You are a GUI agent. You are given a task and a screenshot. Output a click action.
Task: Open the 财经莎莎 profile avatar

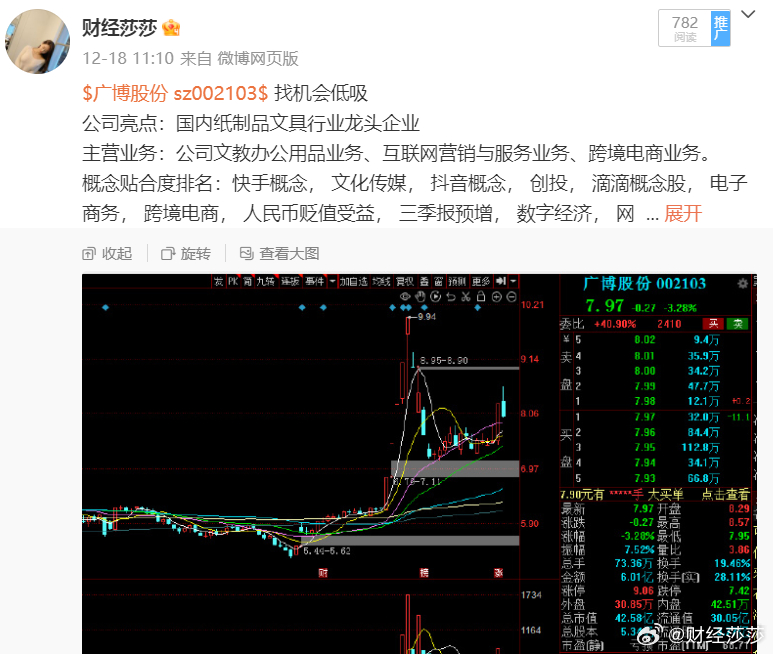pos(37,41)
